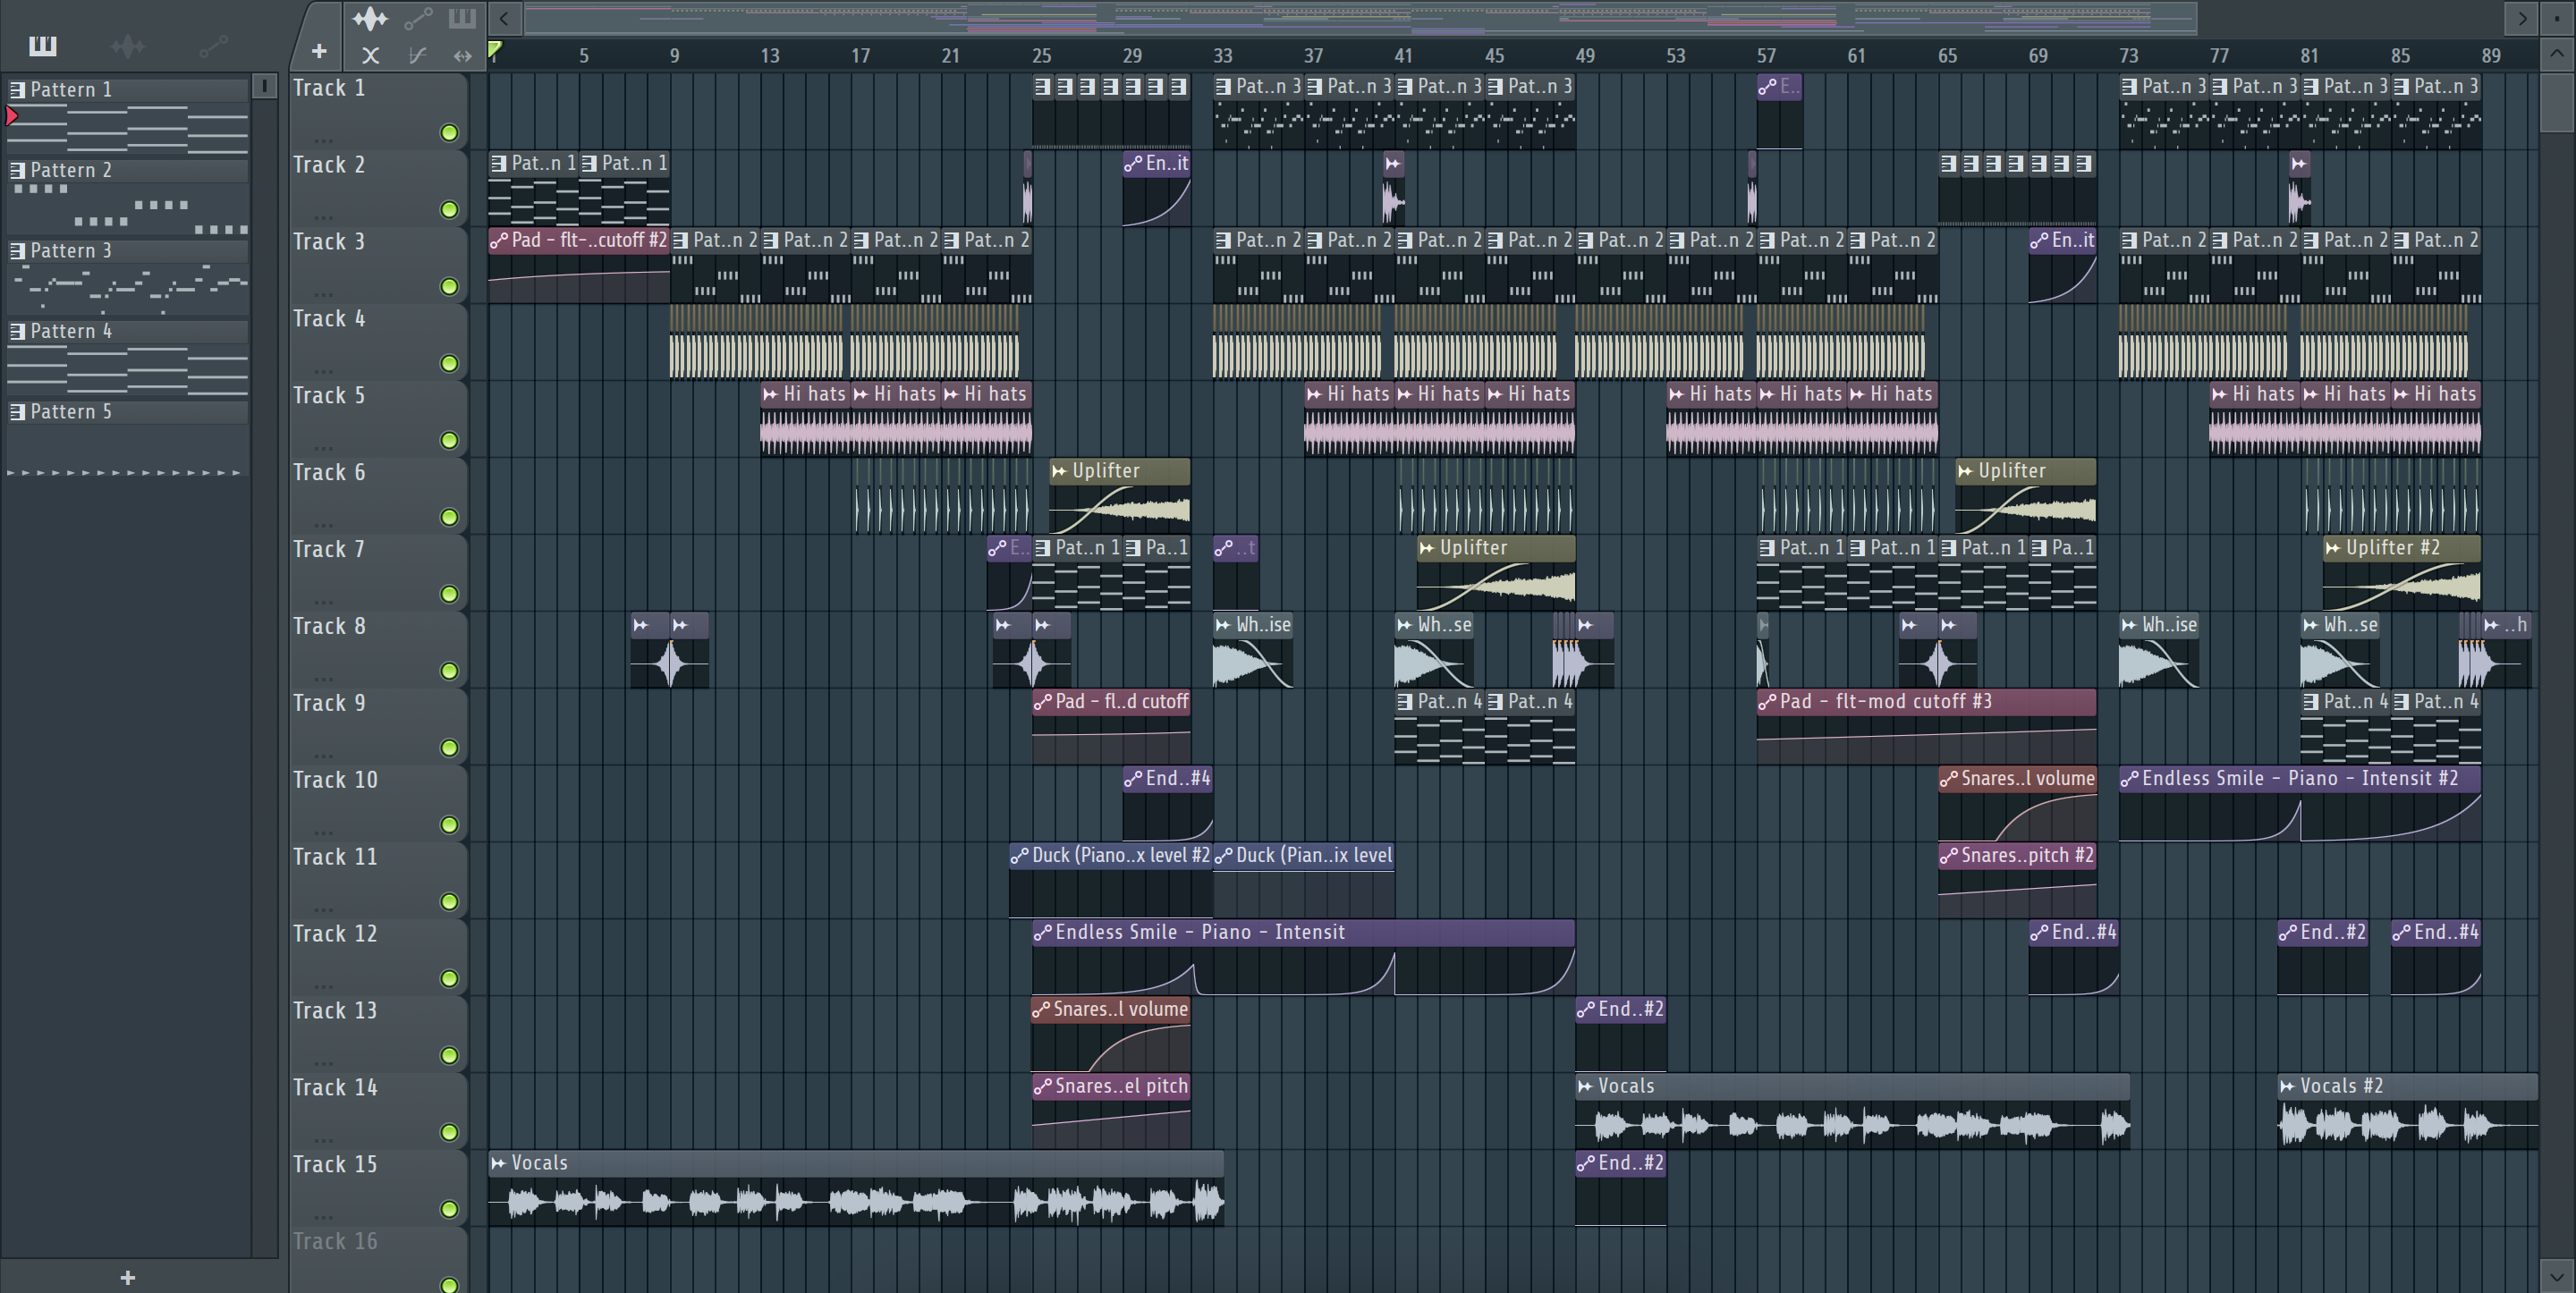The image size is (2576, 1293).
Task: Select pattern clip focus piano icon in toolbar
Action: coord(461,17)
